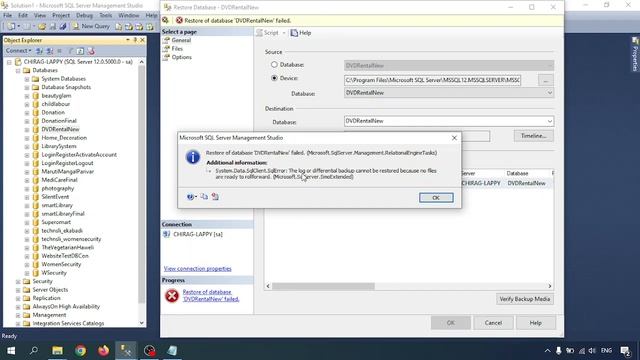Close the Object Explorer panel
Image resolution: width=640 pixels, height=360 pixels.
pos(142,40)
